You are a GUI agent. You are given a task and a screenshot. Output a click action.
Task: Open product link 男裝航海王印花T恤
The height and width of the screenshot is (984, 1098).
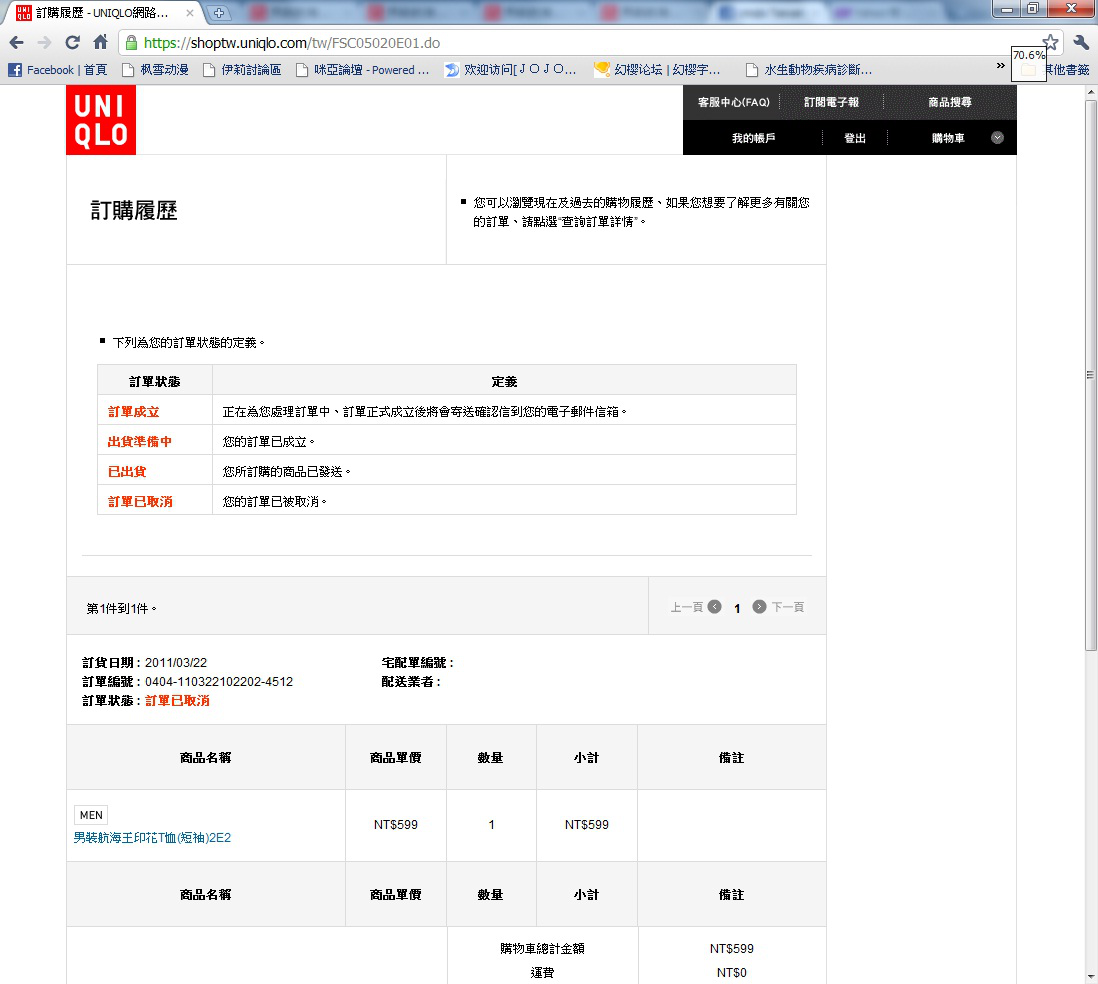pyautogui.click(x=152, y=838)
